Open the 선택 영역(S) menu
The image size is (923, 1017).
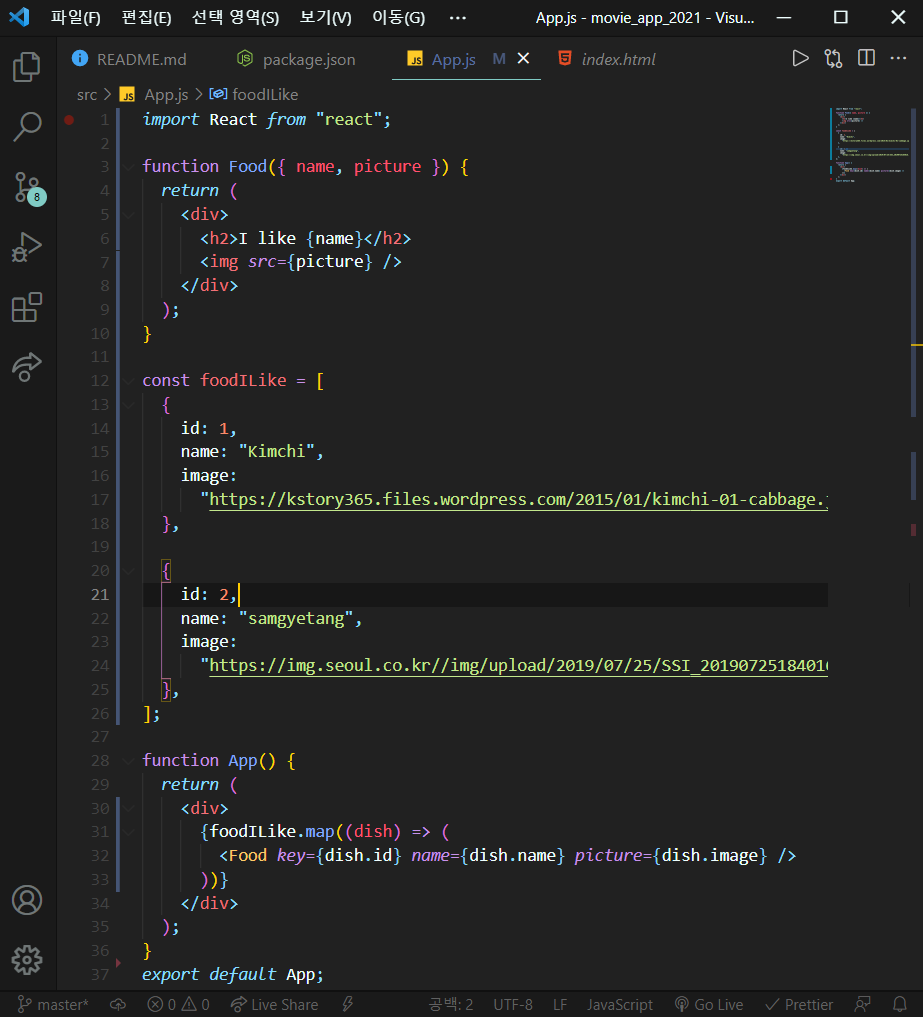pos(235,18)
